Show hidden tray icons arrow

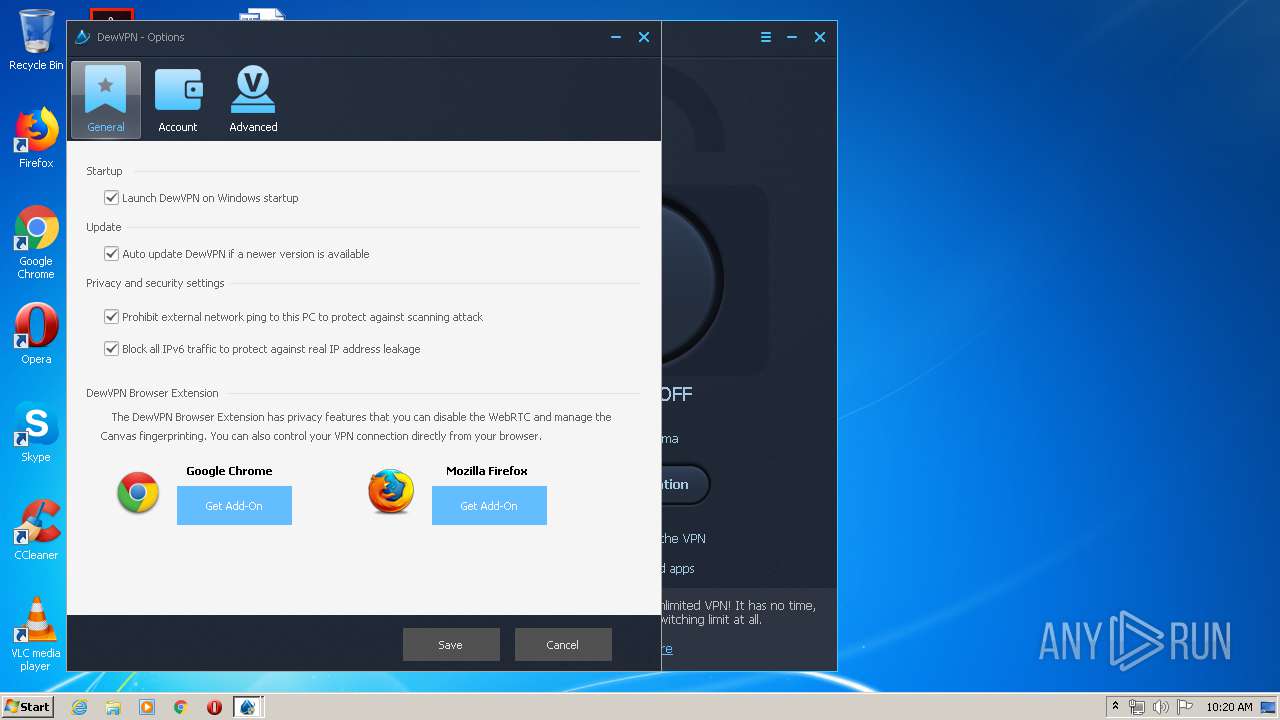tap(1115, 707)
